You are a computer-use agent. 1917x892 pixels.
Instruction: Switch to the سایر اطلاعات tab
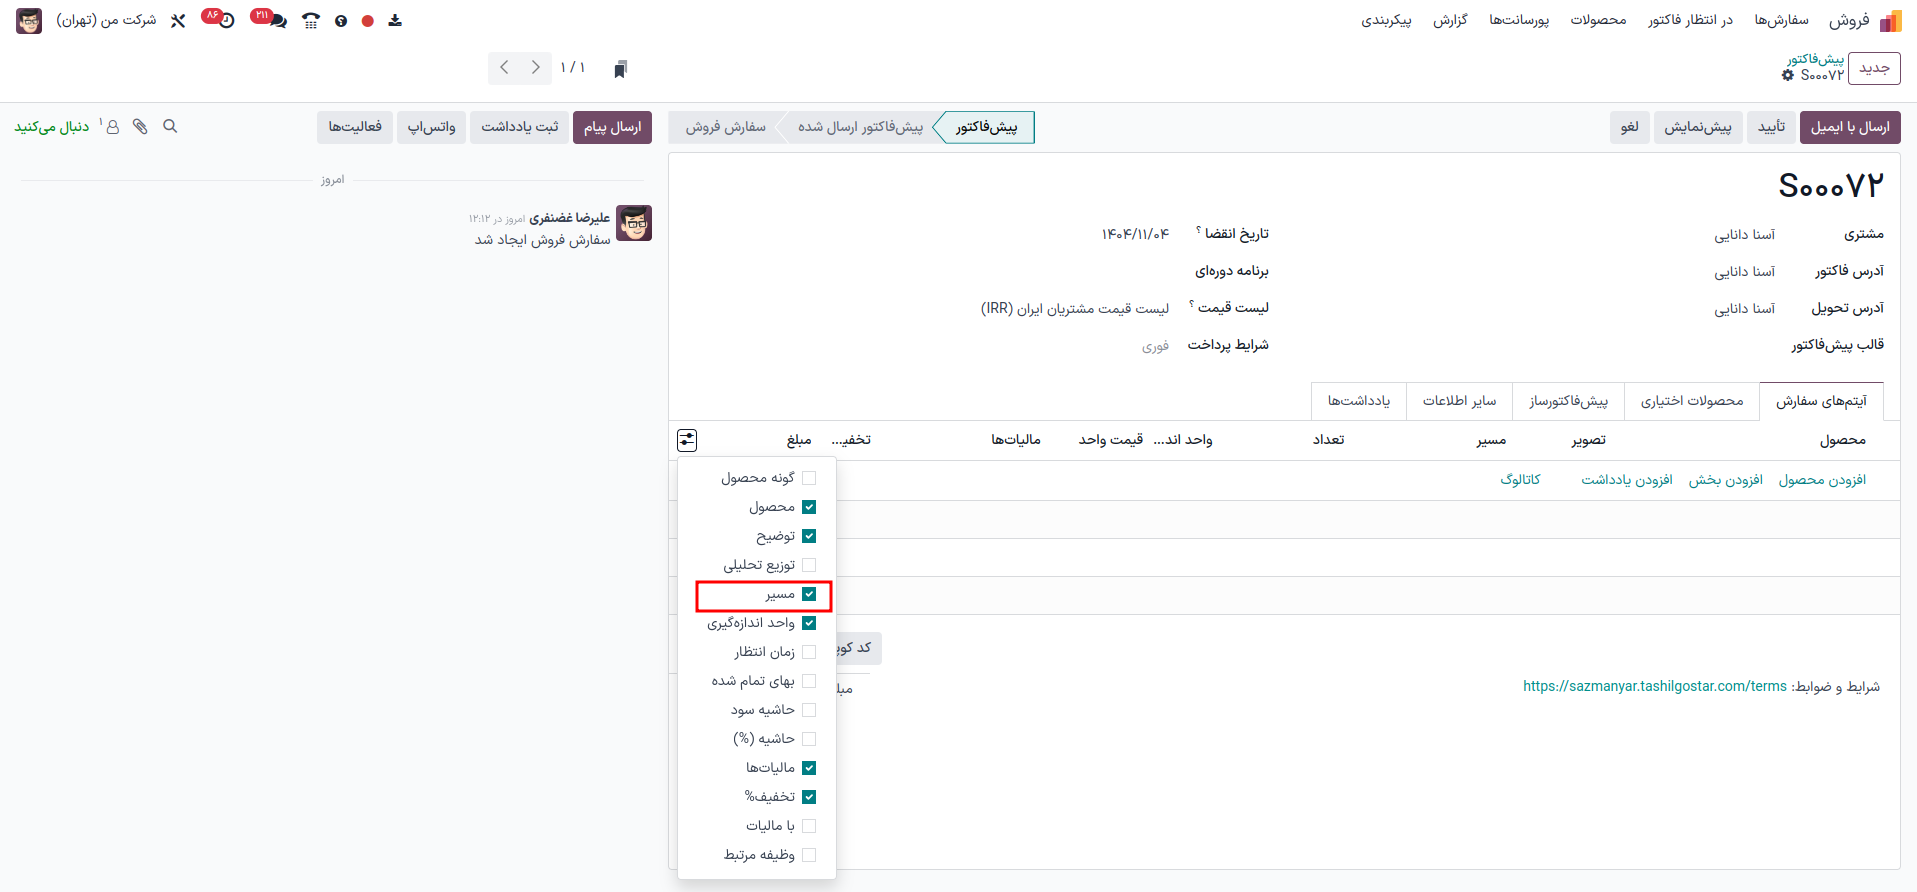pyautogui.click(x=1459, y=401)
